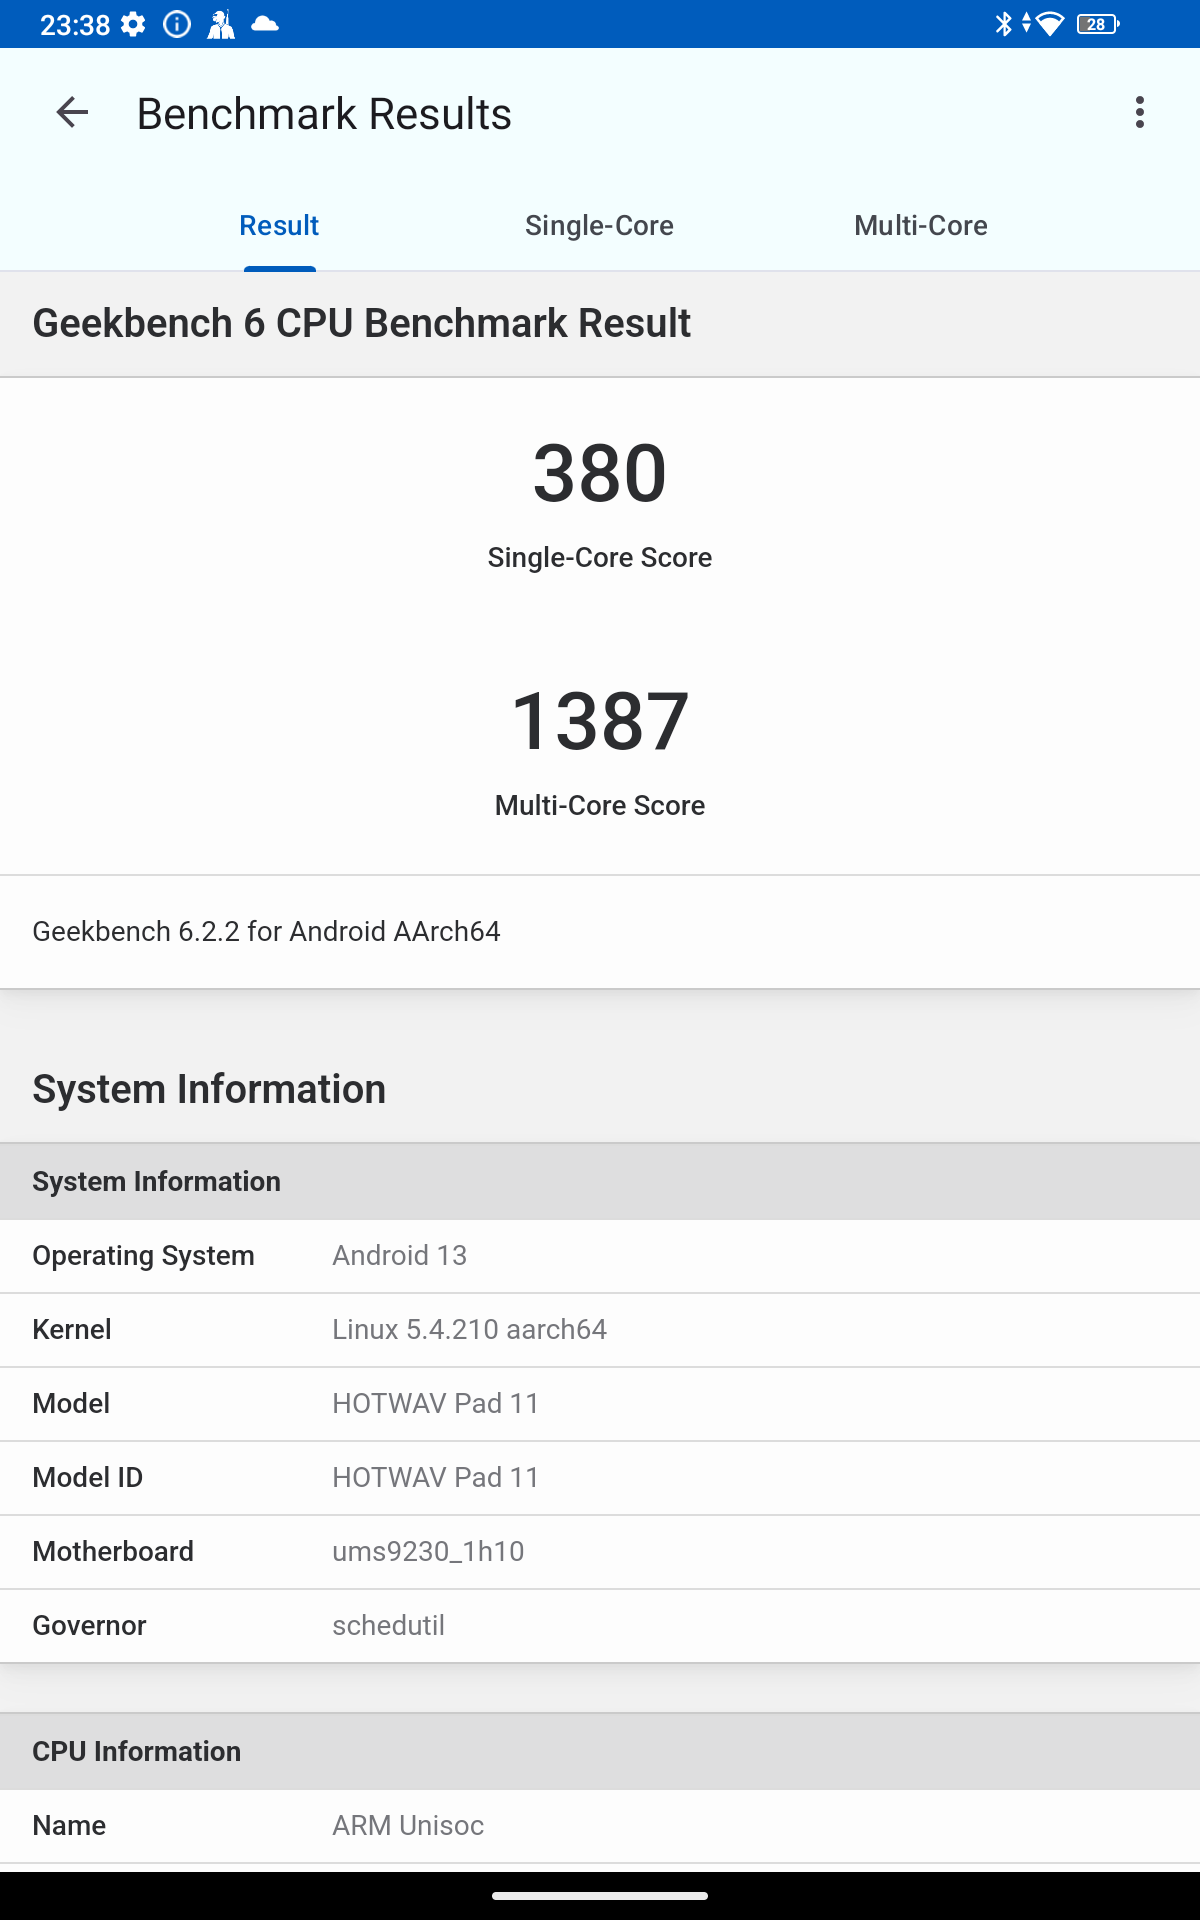Screen dimensions: 1200x1920
Task: Tap the settings gear in status bar
Action: [133, 24]
